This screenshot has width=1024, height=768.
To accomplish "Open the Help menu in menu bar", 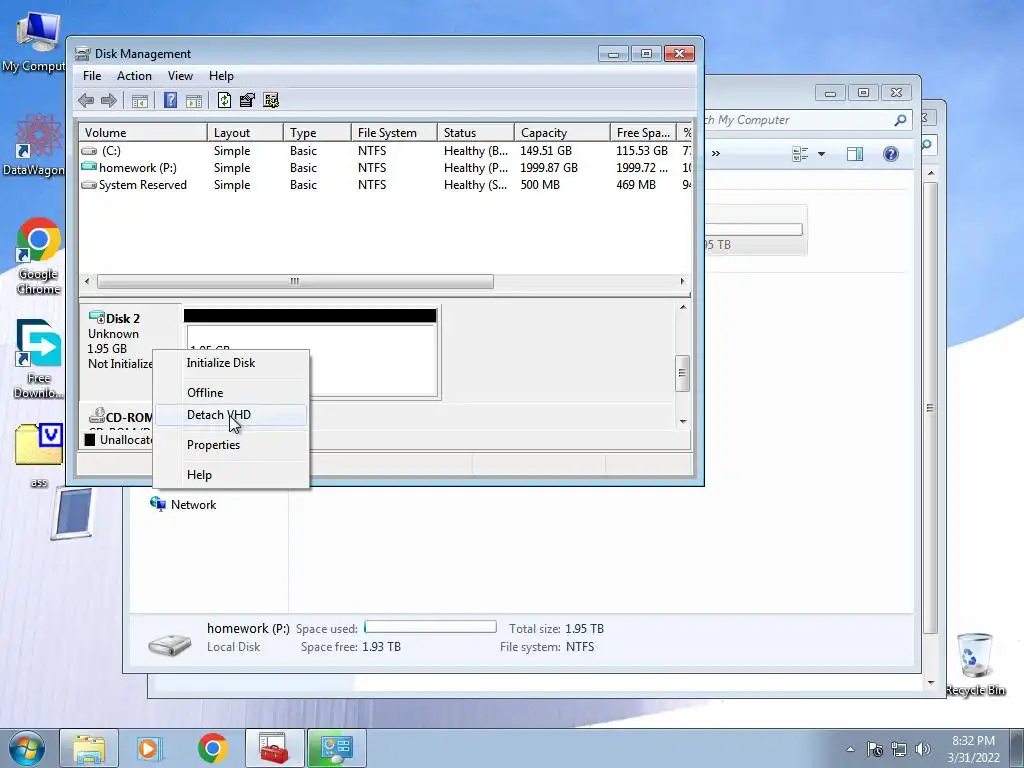I will coord(221,76).
